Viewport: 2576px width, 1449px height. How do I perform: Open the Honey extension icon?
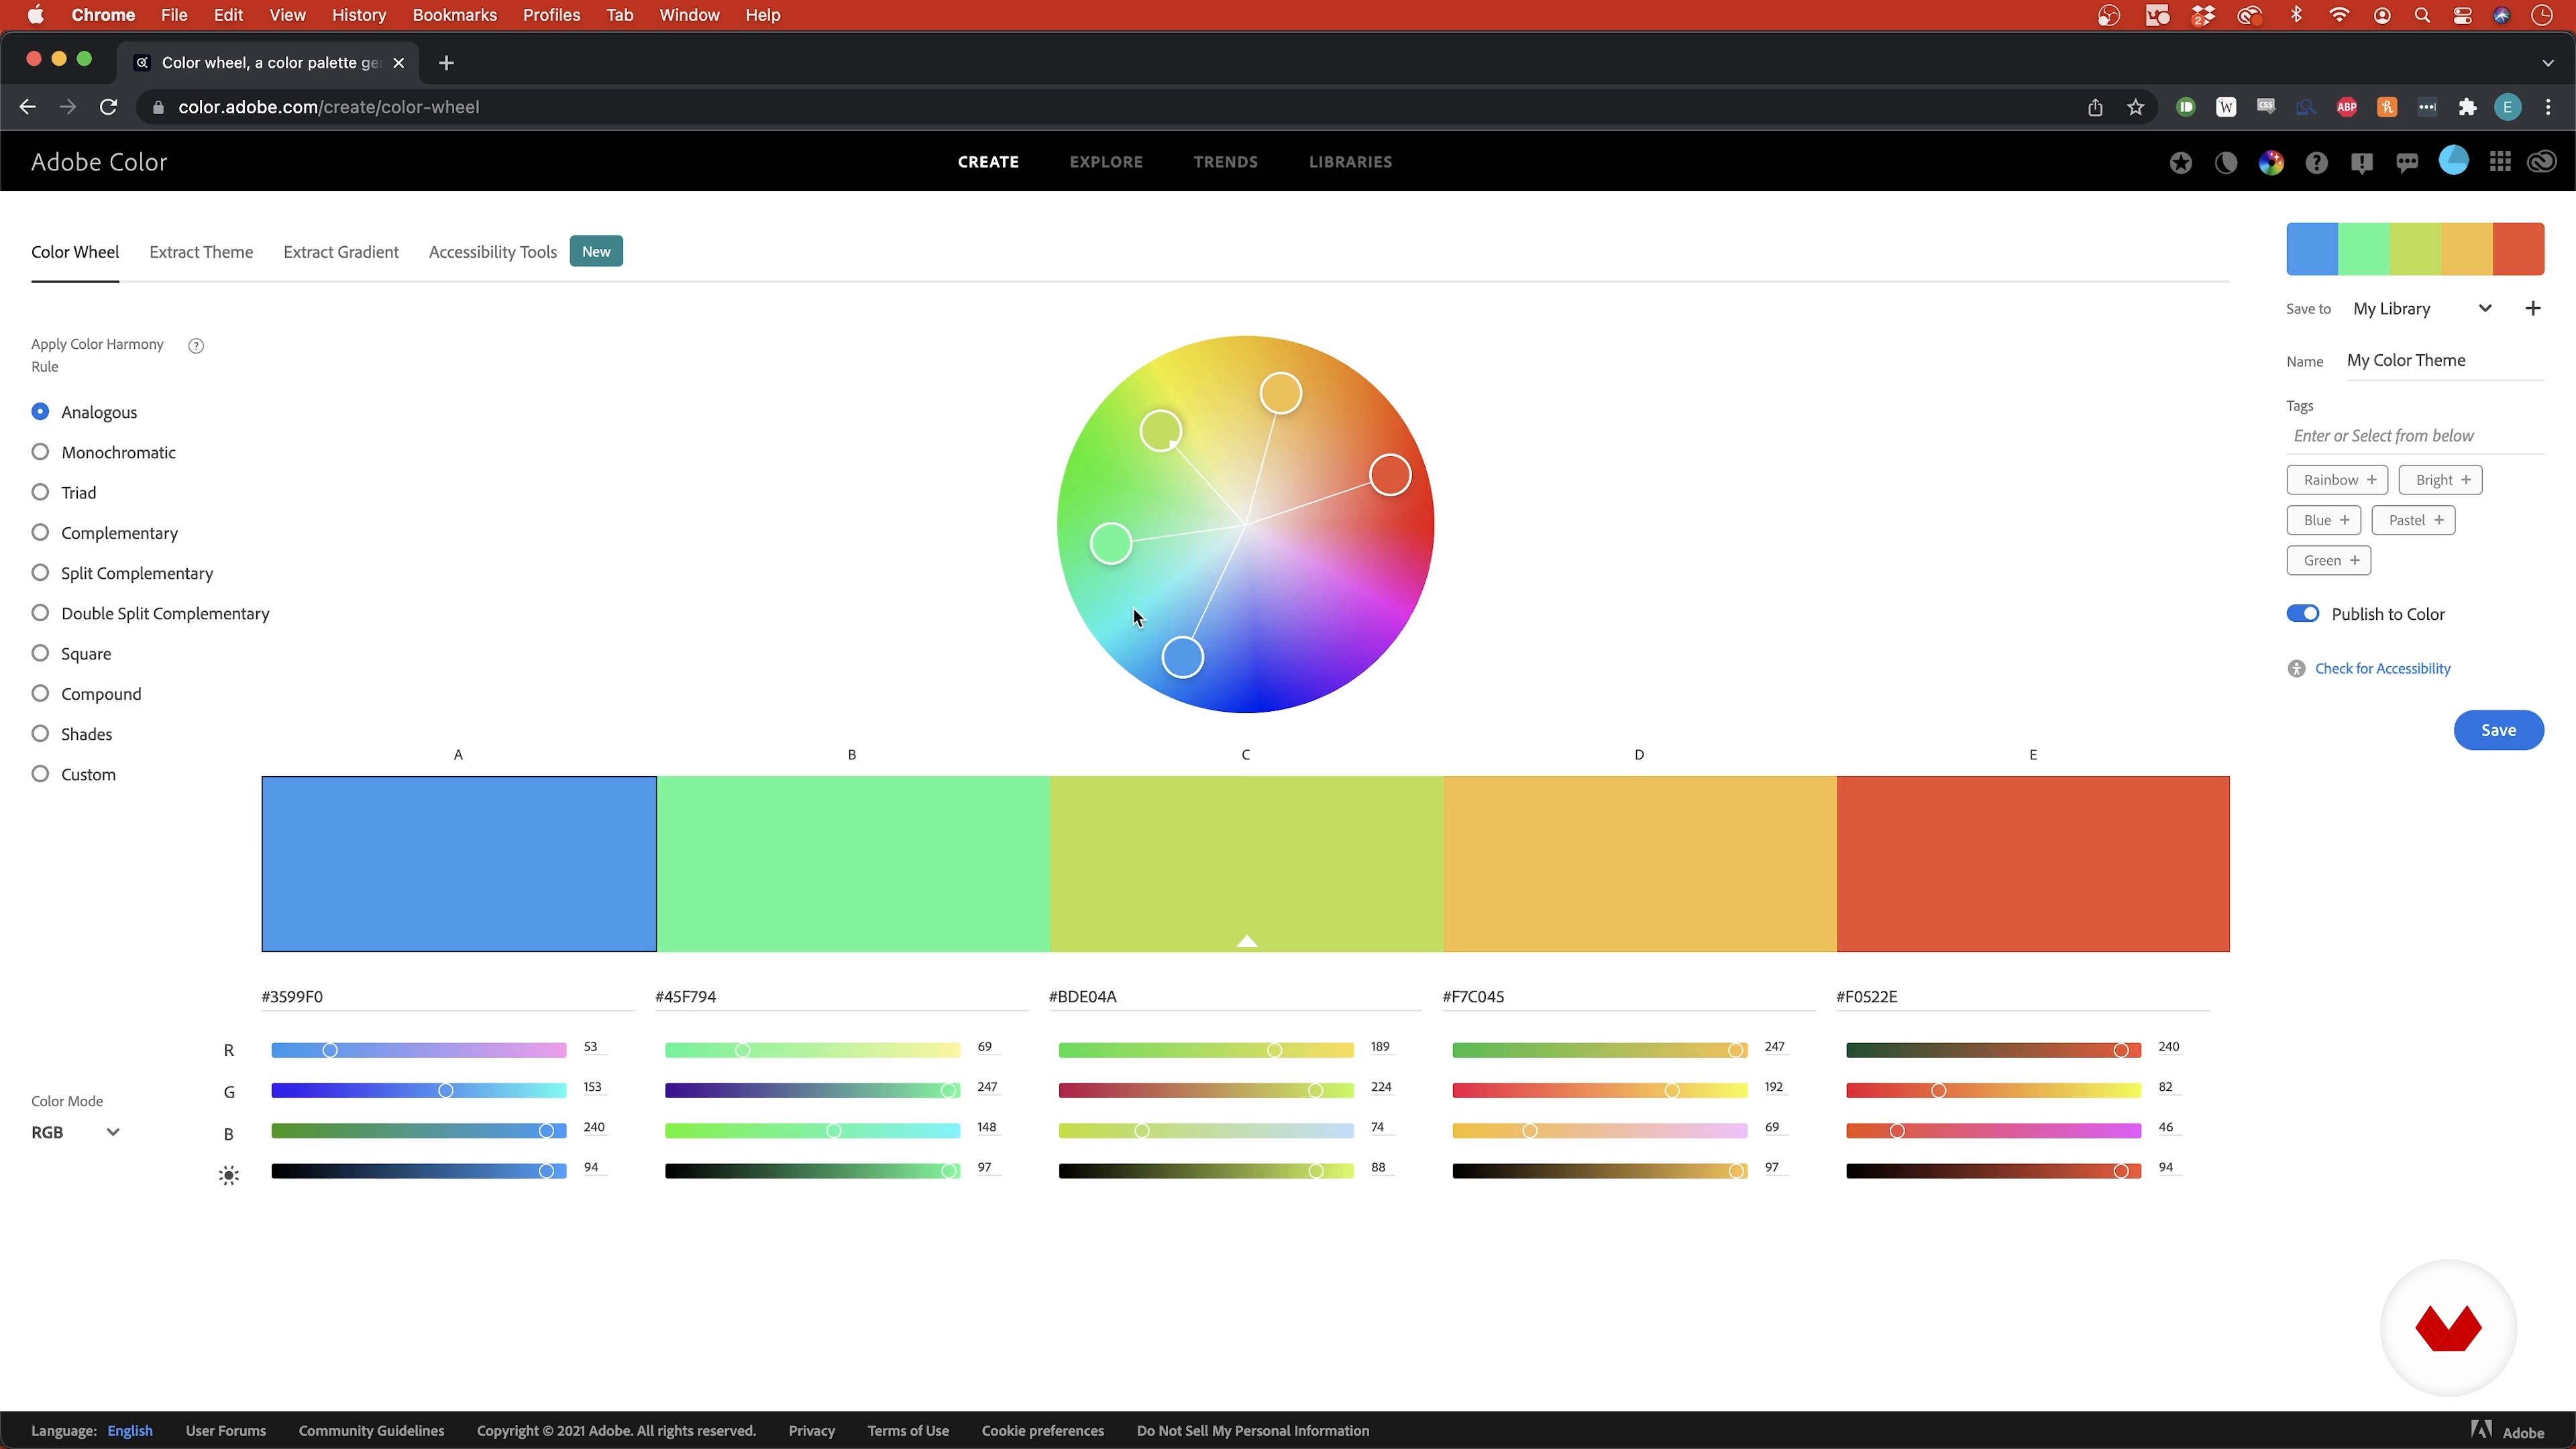click(2387, 107)
